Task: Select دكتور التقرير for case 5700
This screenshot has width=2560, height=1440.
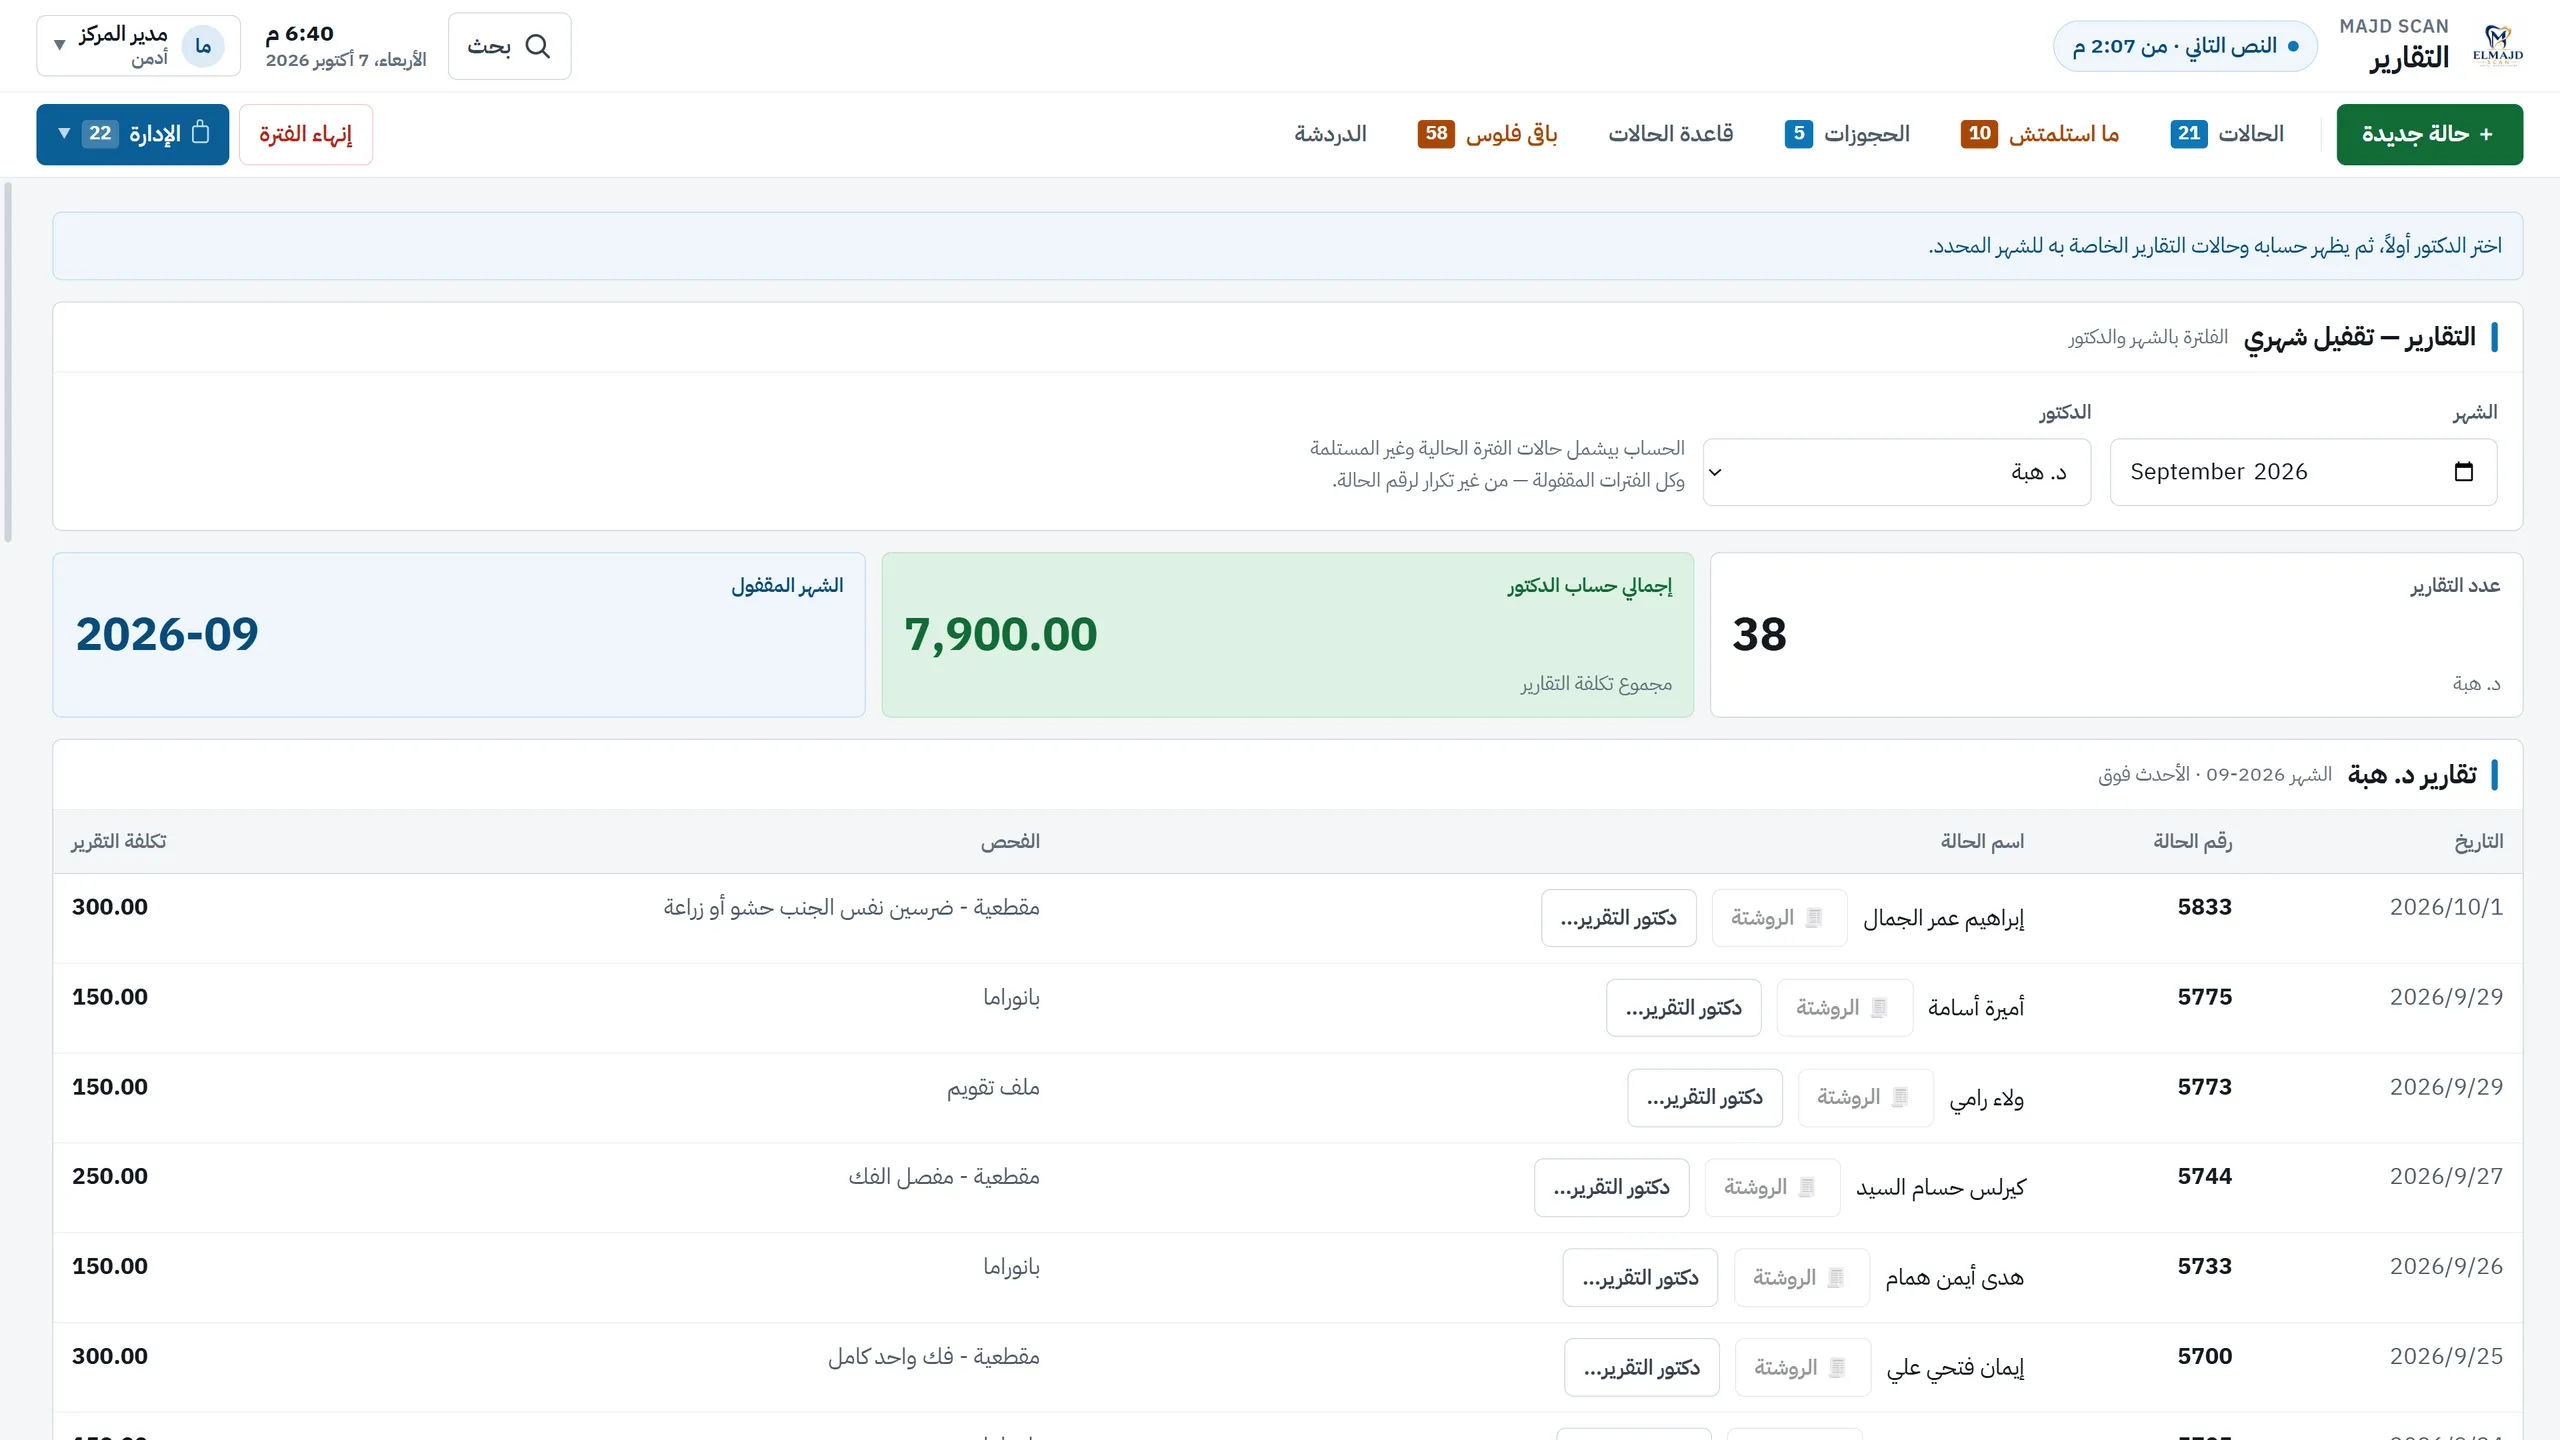Action: click(1642, 1368)
